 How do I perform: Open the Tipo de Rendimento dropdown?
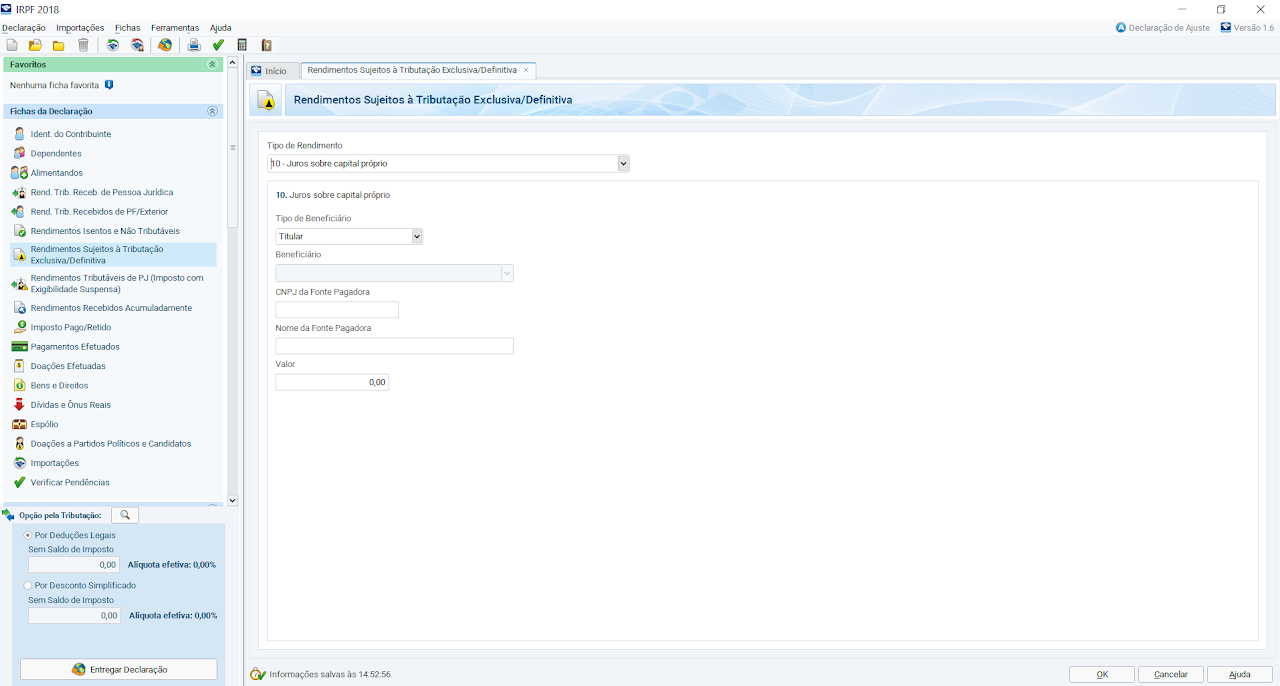623,163
